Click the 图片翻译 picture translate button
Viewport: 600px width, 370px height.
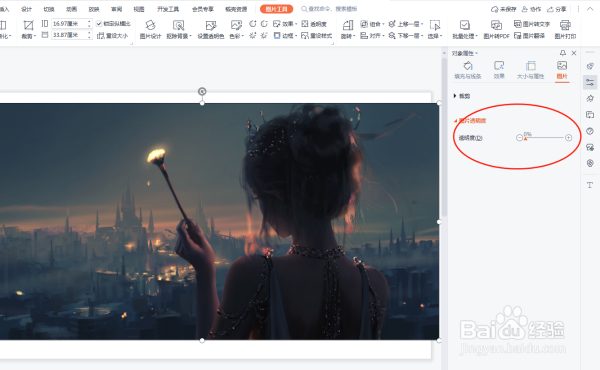pyautogui.click(x=529, y=36)
